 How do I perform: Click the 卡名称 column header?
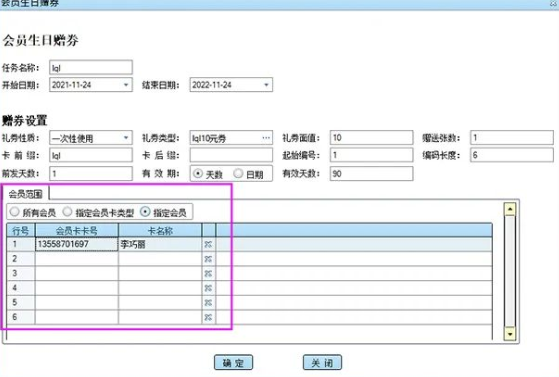click(160, 230)
